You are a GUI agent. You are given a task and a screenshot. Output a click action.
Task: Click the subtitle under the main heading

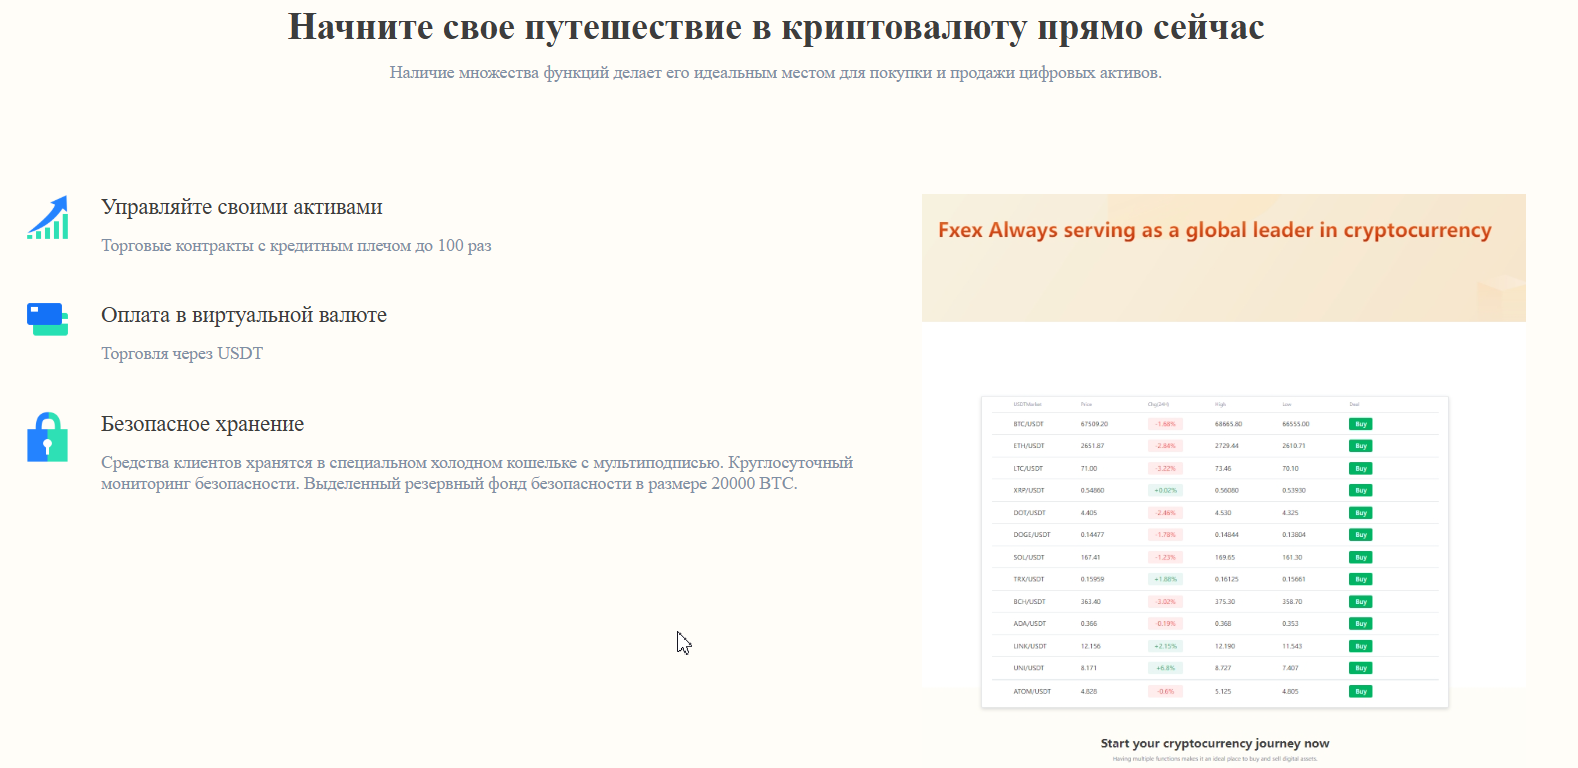[x=776, y=73]
